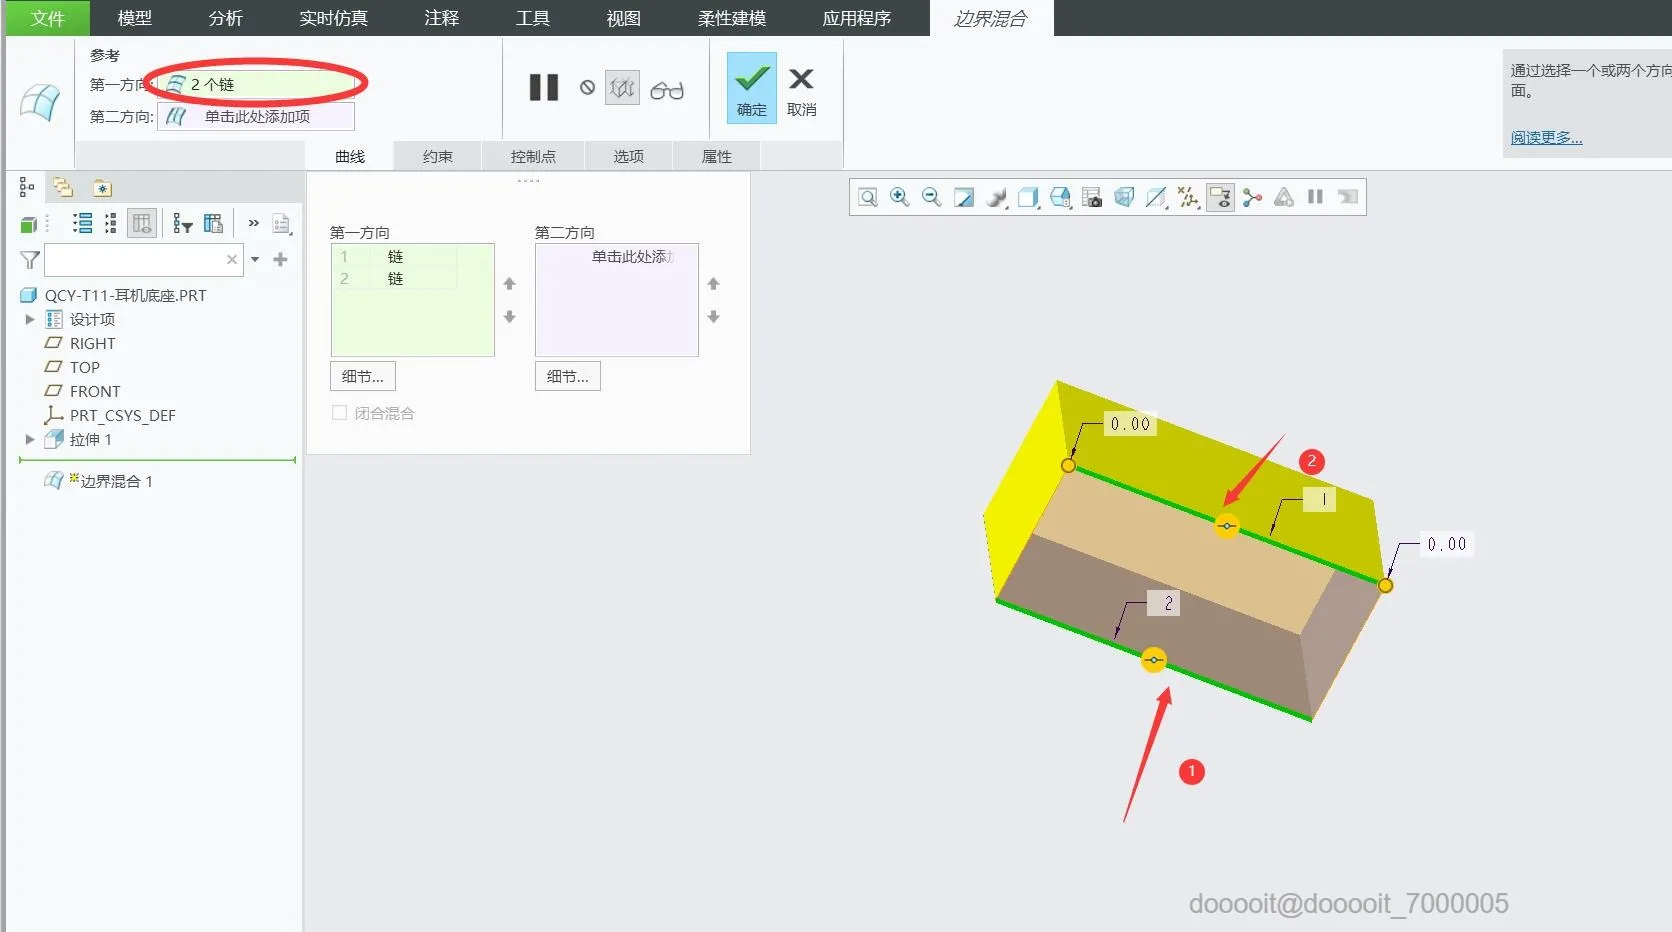
Task: Click zoom in on graphics toolbar
Action: tap(900, 197)
